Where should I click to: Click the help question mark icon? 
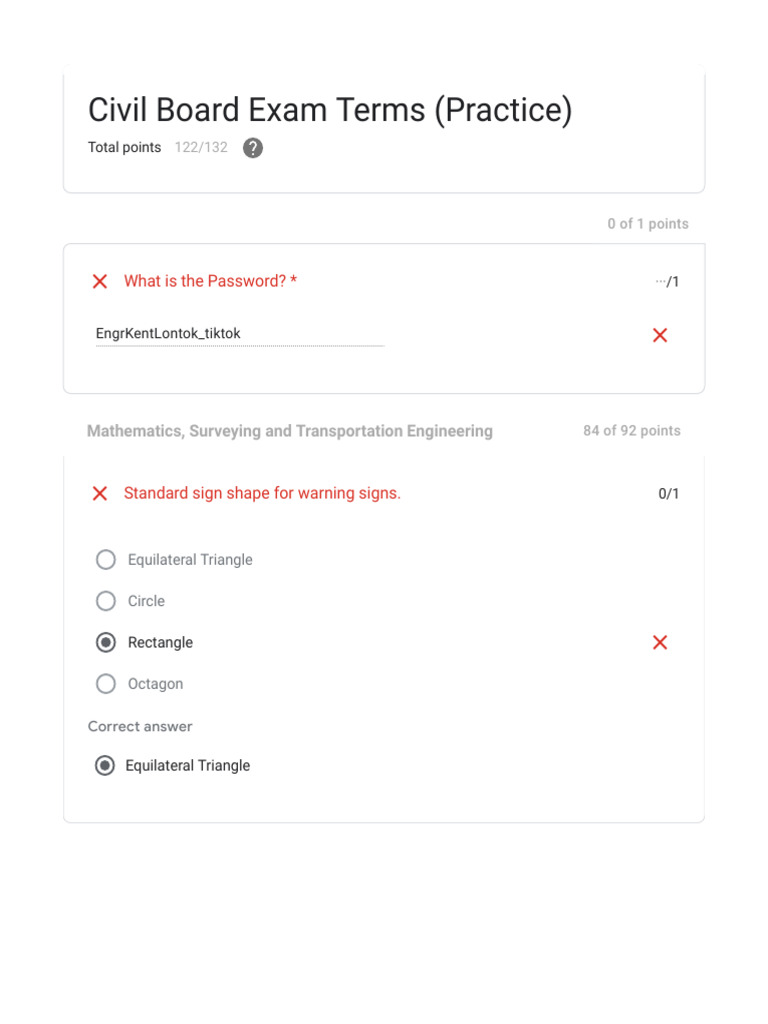[253, 148]
